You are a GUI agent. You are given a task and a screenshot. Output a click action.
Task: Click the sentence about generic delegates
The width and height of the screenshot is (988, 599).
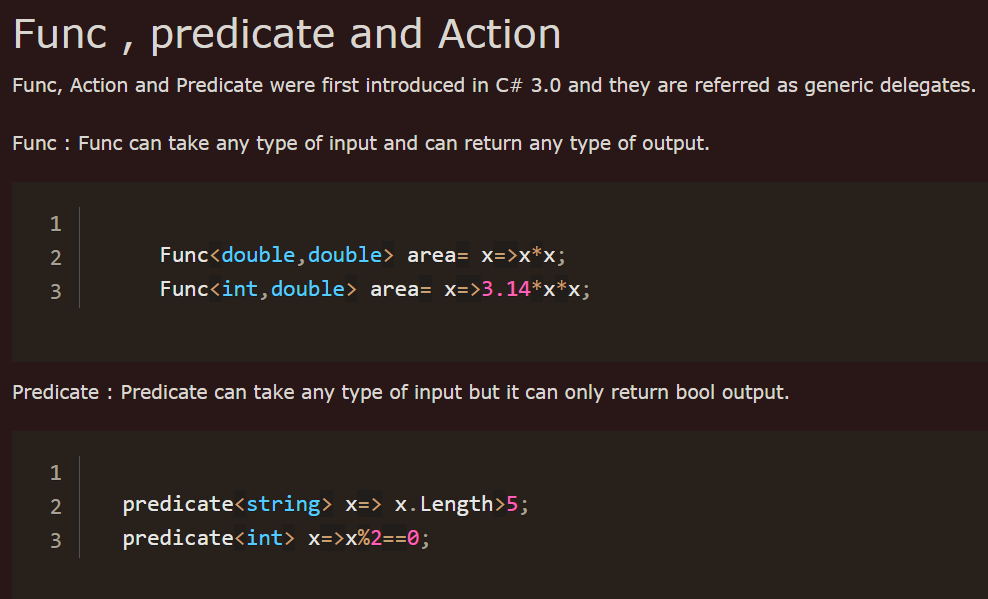(494, 85)
